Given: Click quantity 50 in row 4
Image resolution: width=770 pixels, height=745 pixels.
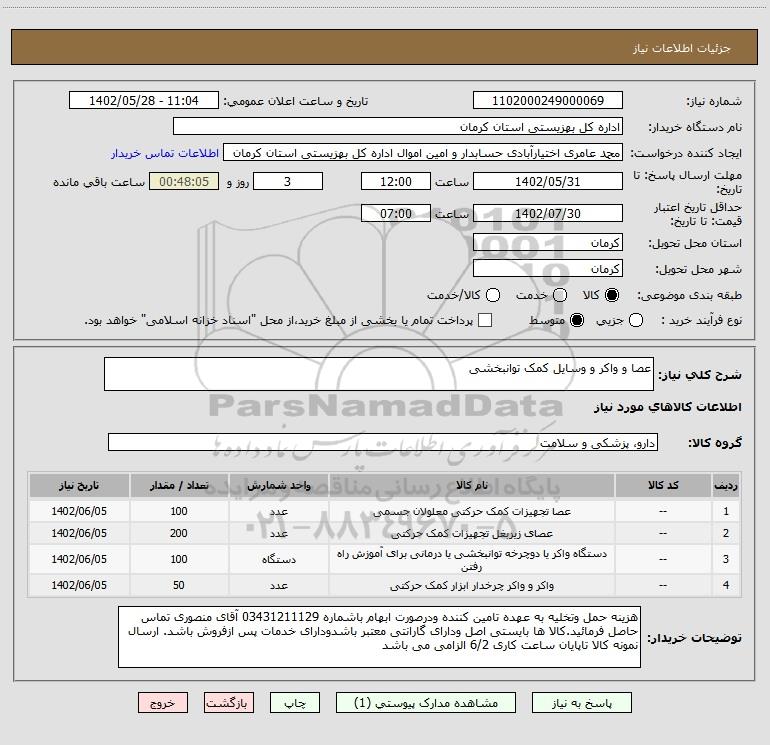Looking at the screenshot, I should tap(179, 585).
